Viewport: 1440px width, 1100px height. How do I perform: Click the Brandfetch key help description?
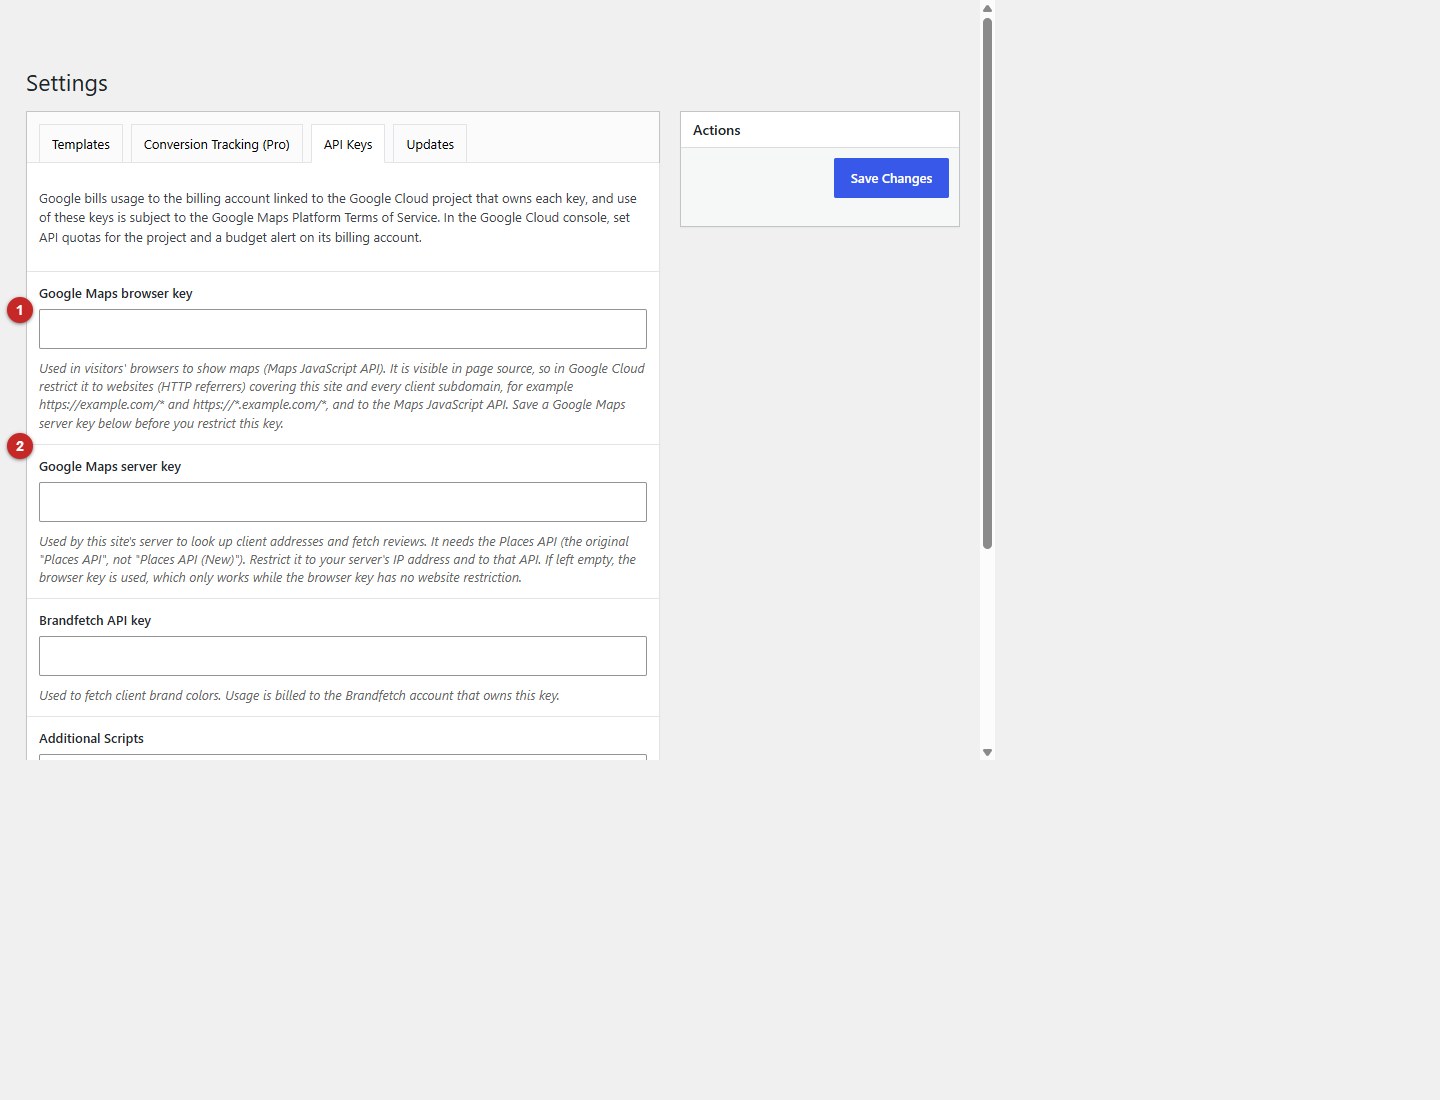(299, 695)
